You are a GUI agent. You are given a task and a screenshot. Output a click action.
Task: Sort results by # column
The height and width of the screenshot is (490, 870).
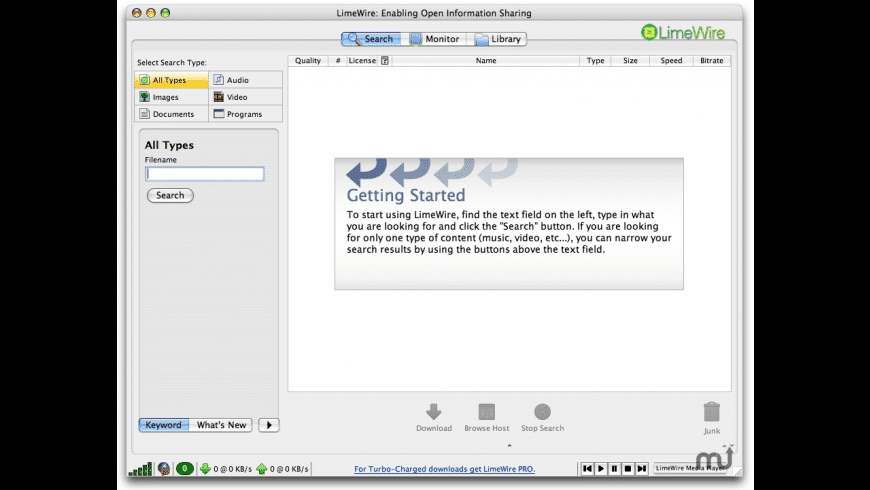pos(337,60)
